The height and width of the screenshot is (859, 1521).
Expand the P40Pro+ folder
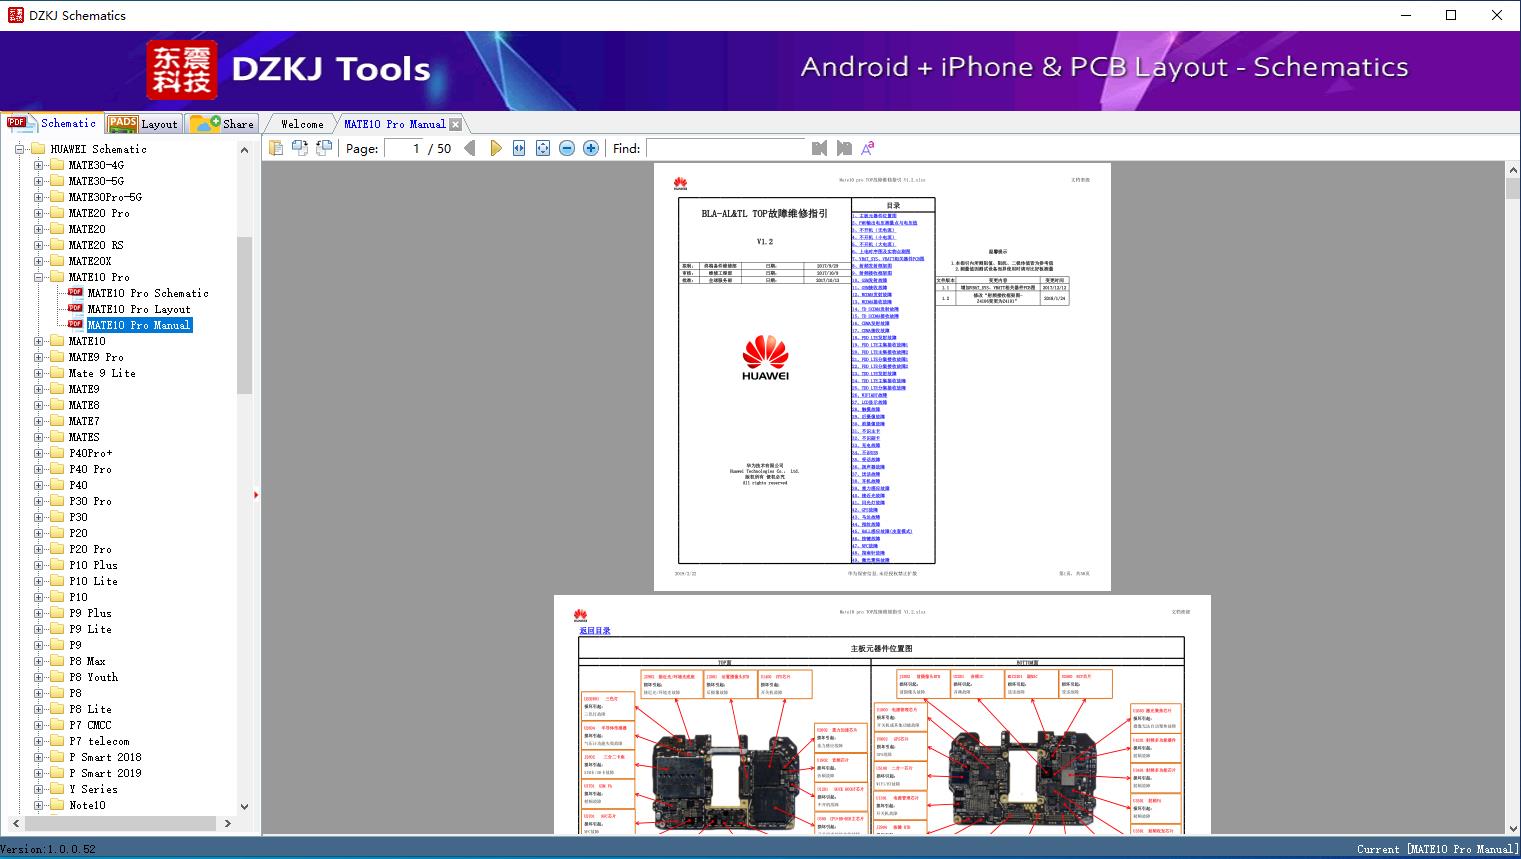(39, 453)
